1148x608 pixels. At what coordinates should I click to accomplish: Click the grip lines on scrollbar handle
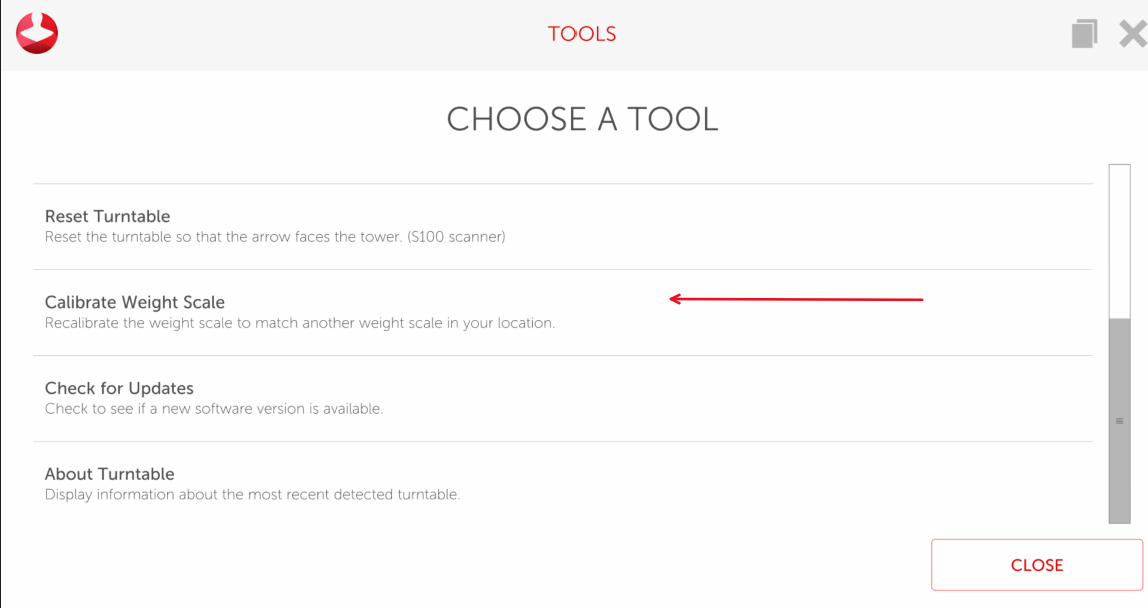[1119, 421]
